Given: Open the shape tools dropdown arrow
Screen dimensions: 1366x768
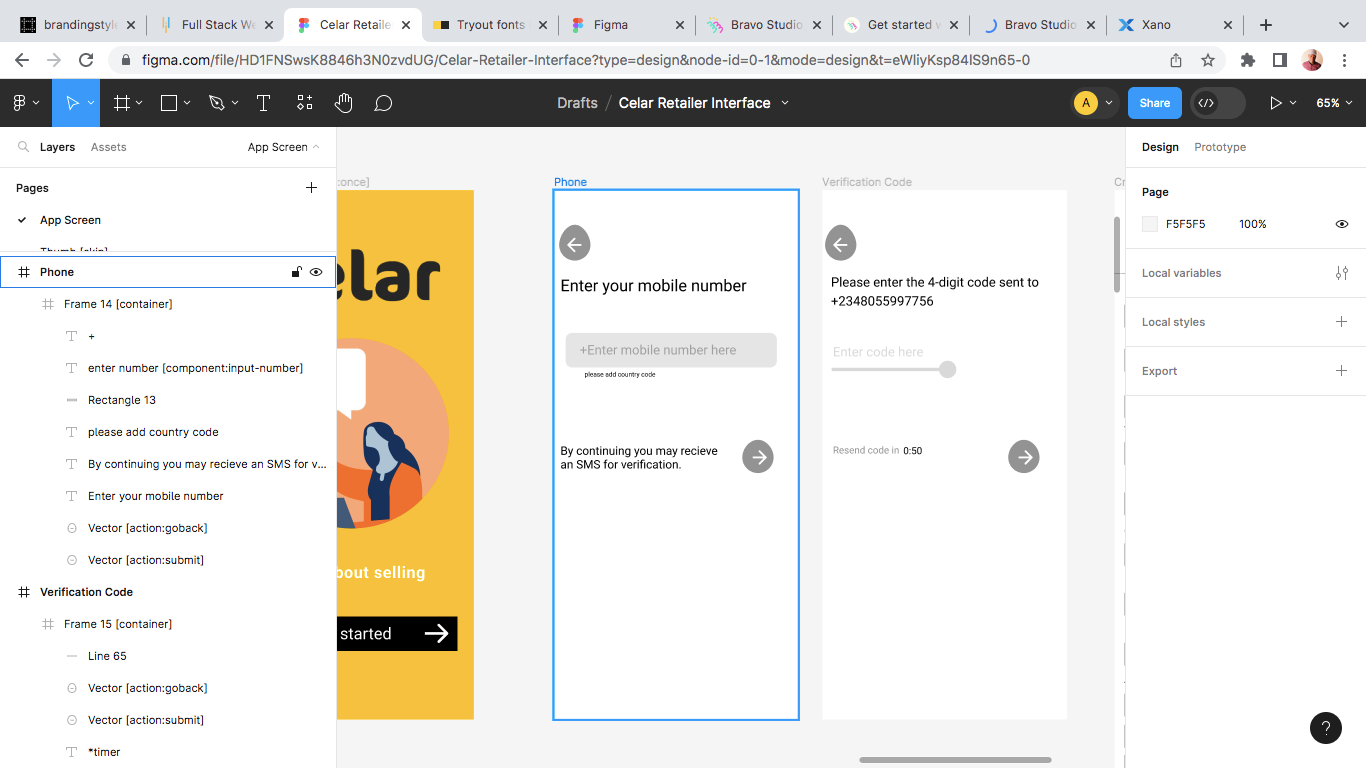Looking at the screenshot, I should pyautogui.click(x=189, y=103).
